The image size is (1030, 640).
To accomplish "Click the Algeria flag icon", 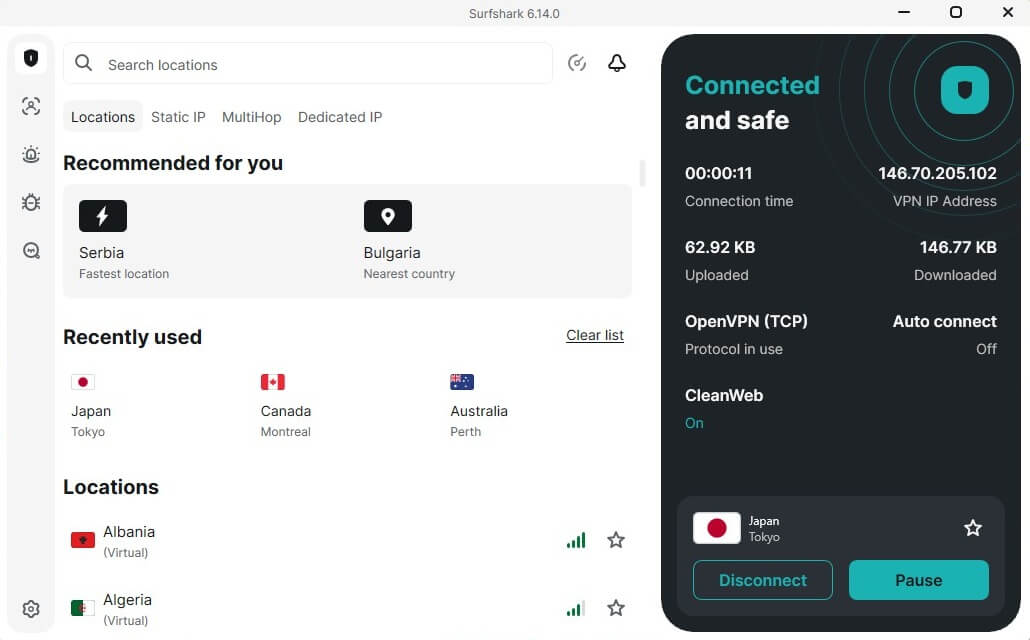I will click(x=83, y=608).
